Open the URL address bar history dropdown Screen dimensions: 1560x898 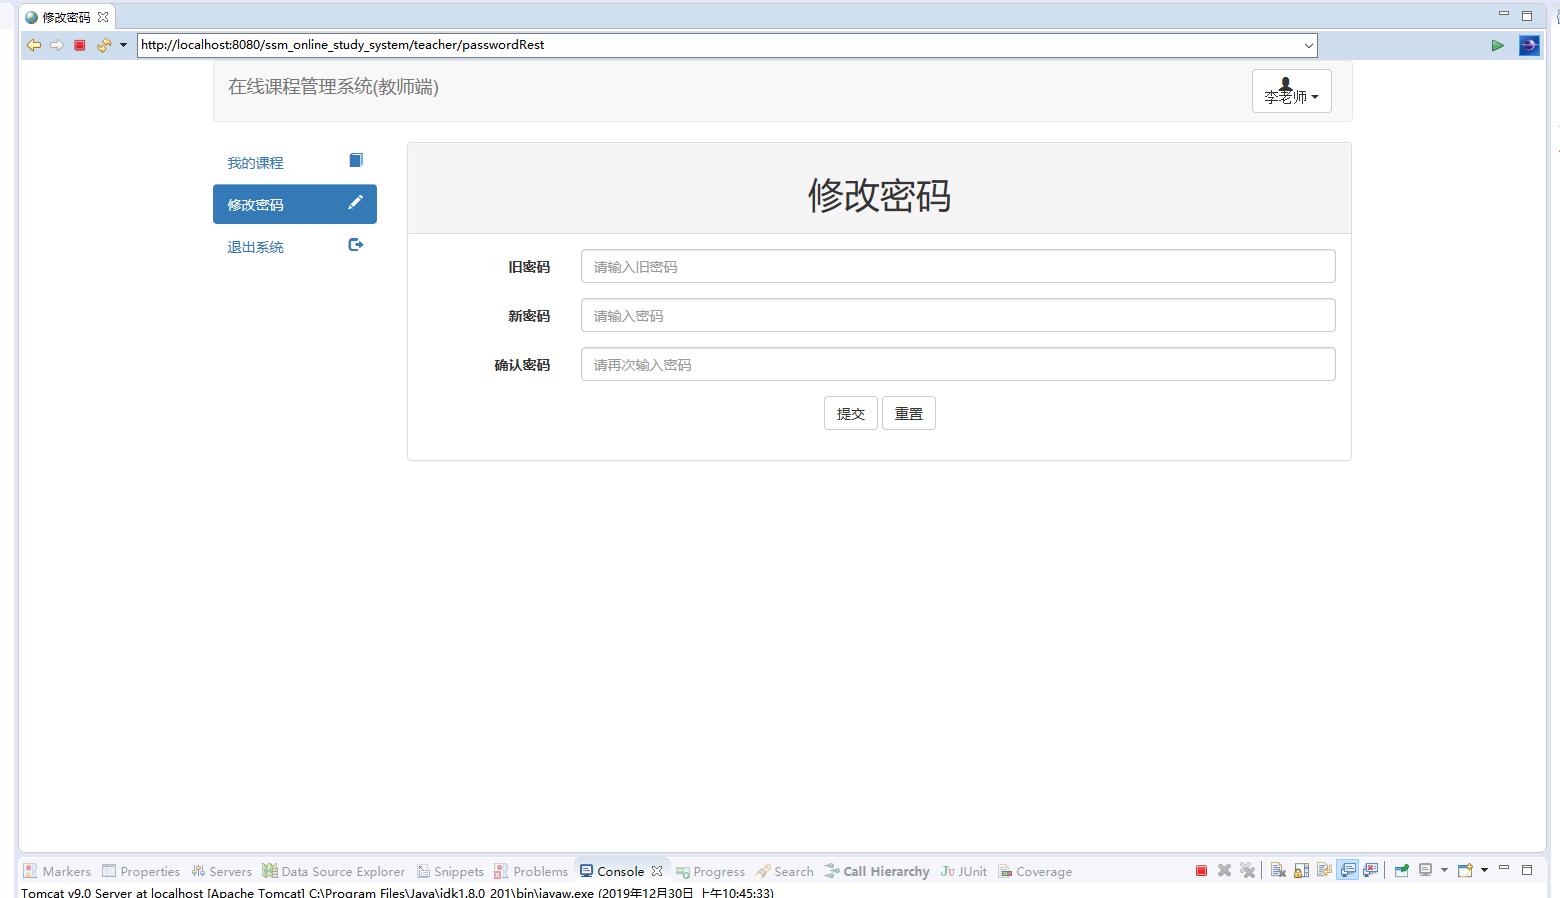(x=1308, y=45)
